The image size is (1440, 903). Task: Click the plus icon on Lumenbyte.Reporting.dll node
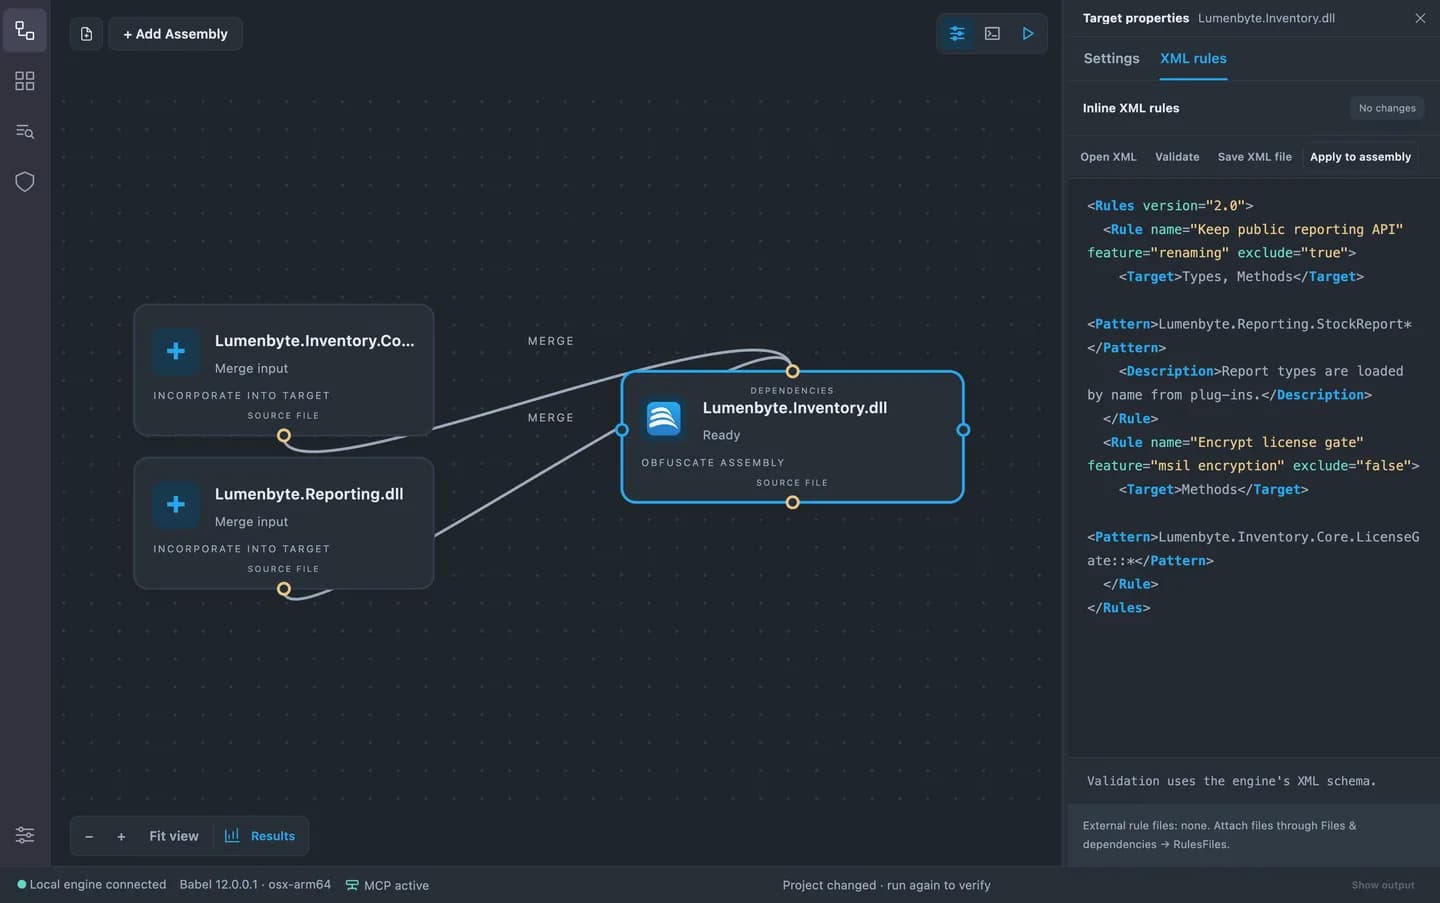176,504
